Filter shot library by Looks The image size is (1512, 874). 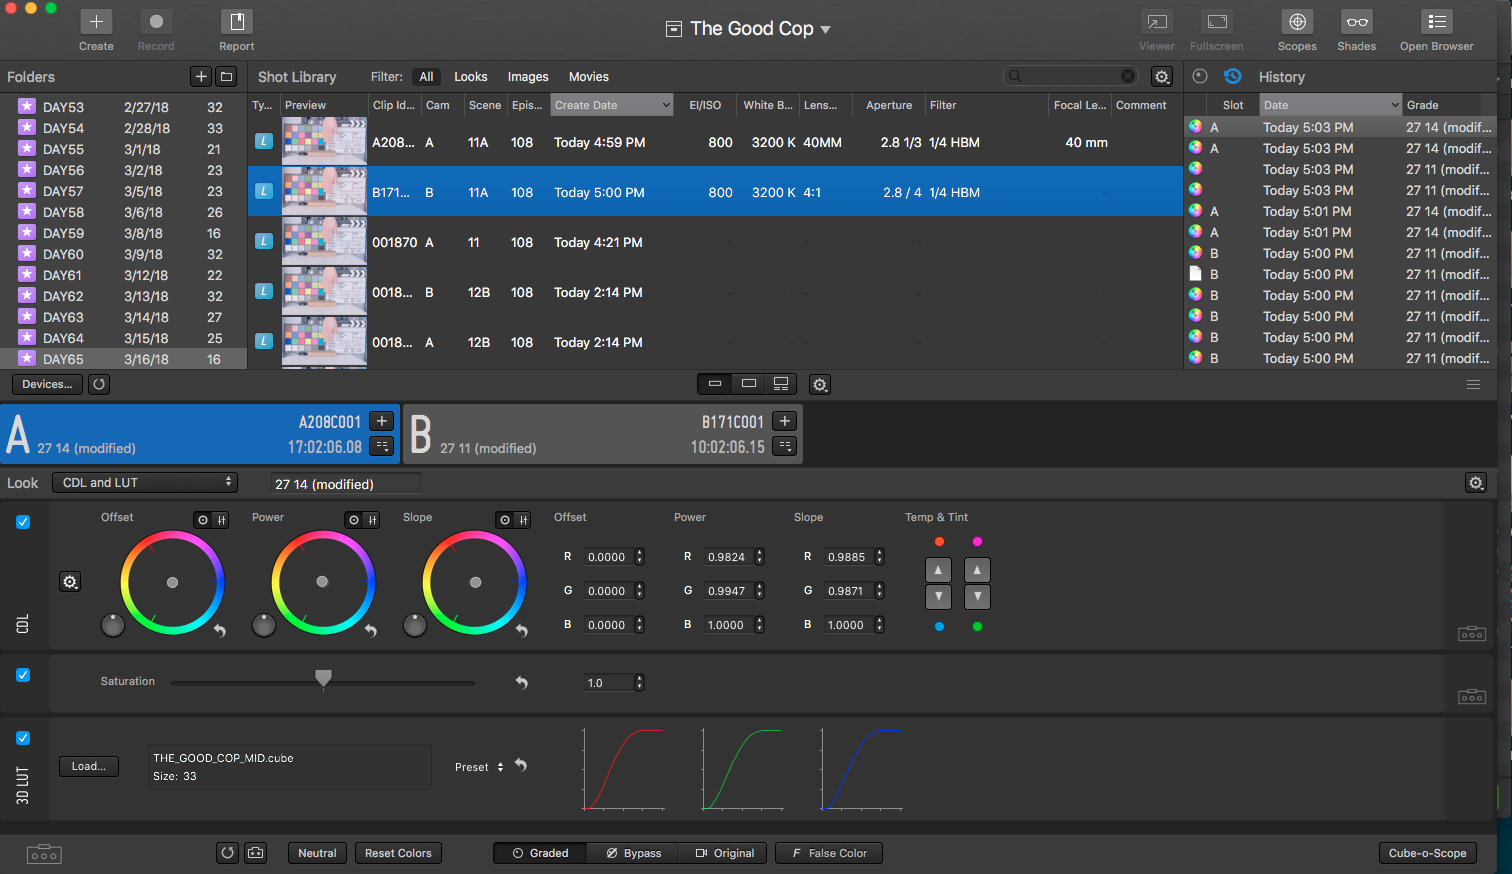pyautogui.click(x=470, y=77)
